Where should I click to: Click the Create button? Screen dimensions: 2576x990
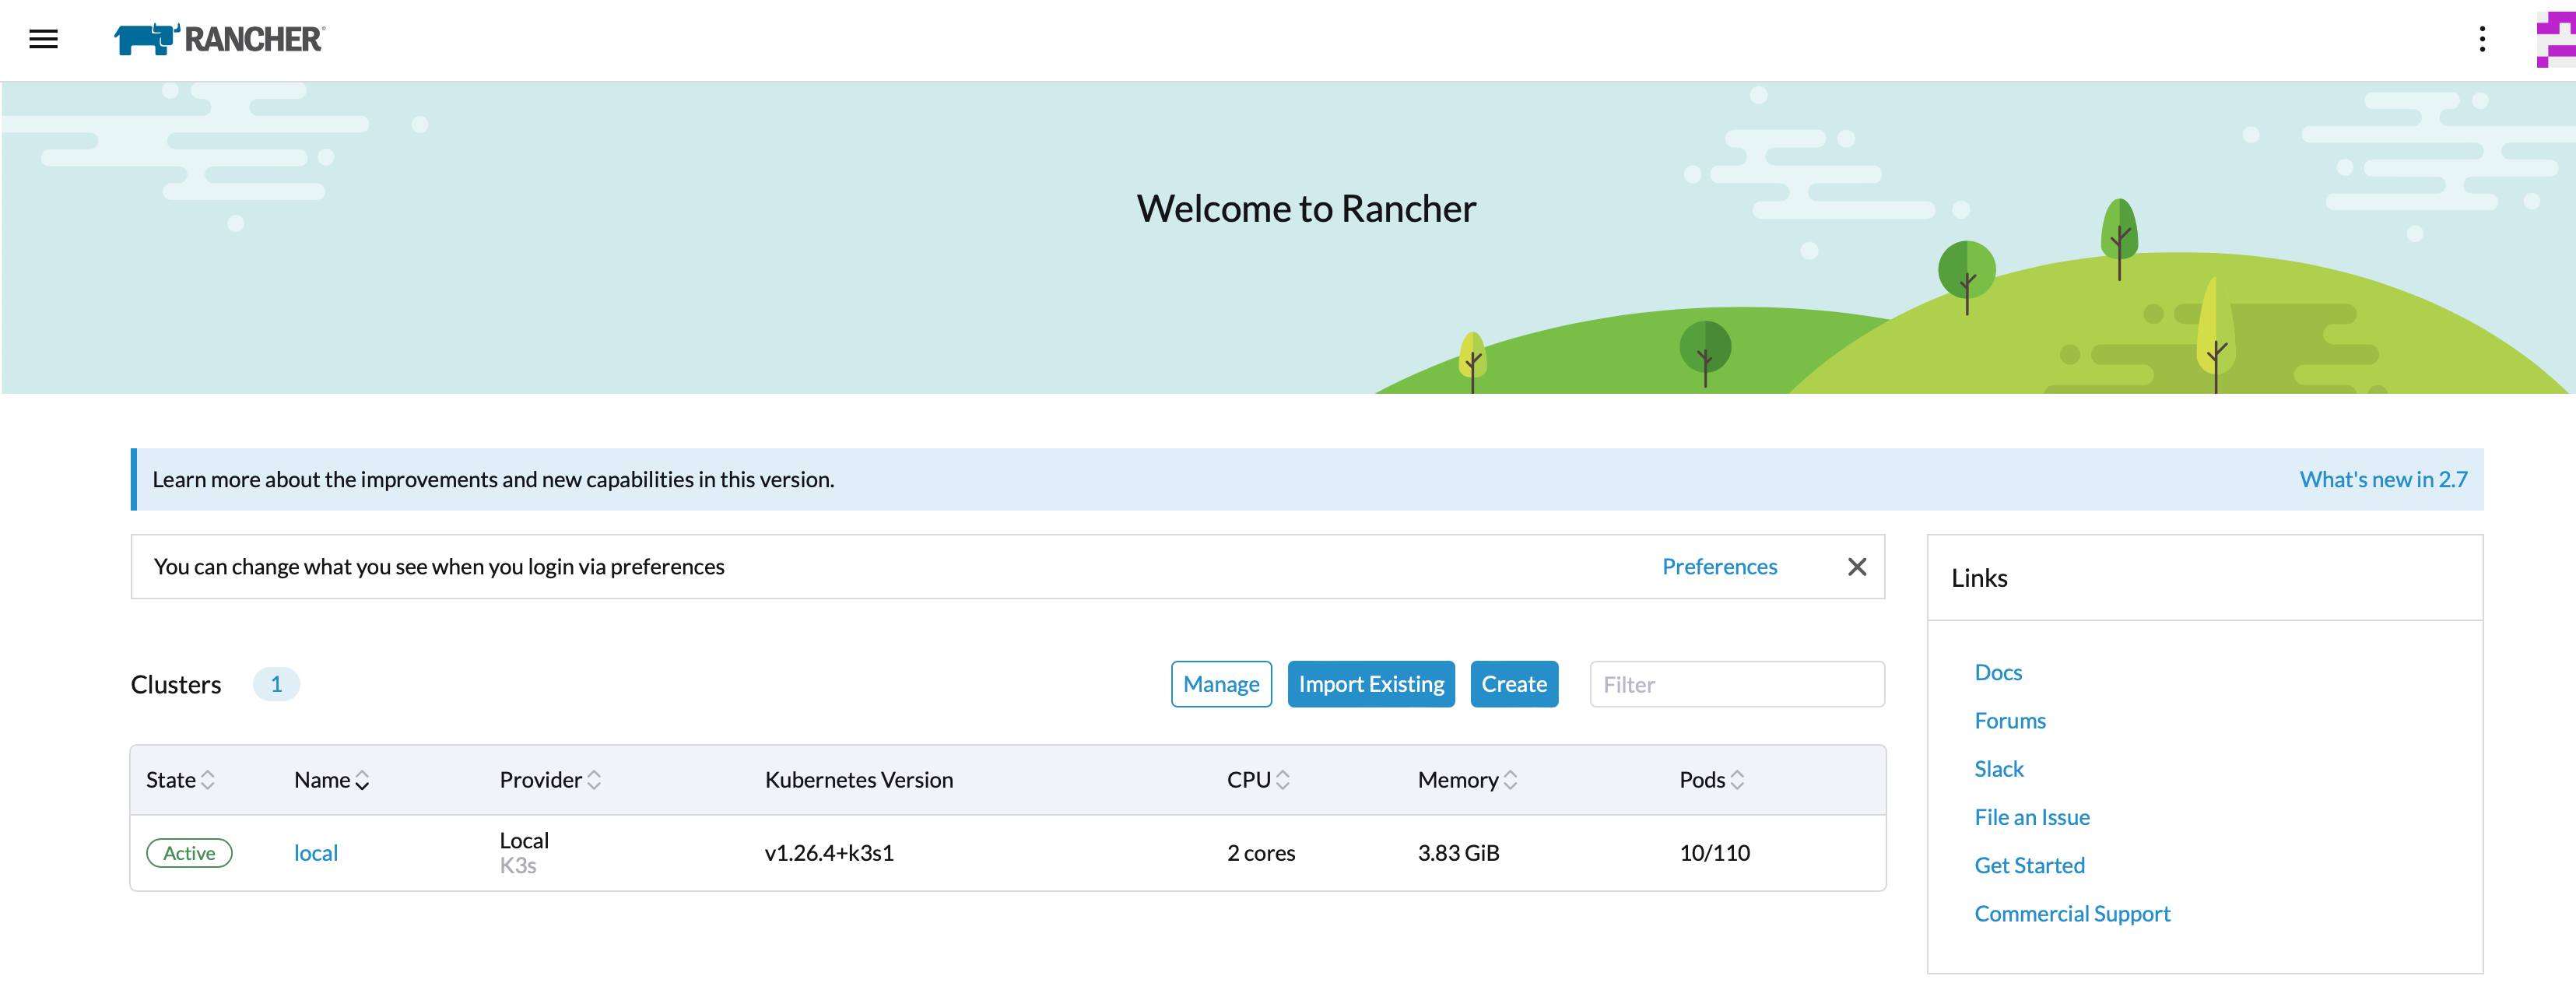(x=1514, y=684)
